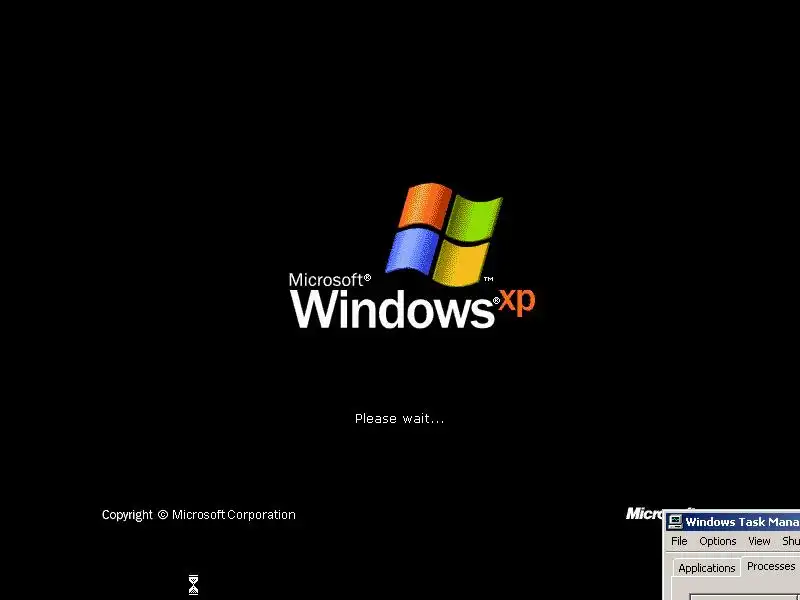
Task: Open the Shut Down menu in Task Manager
Action: [x=790, y=541]
